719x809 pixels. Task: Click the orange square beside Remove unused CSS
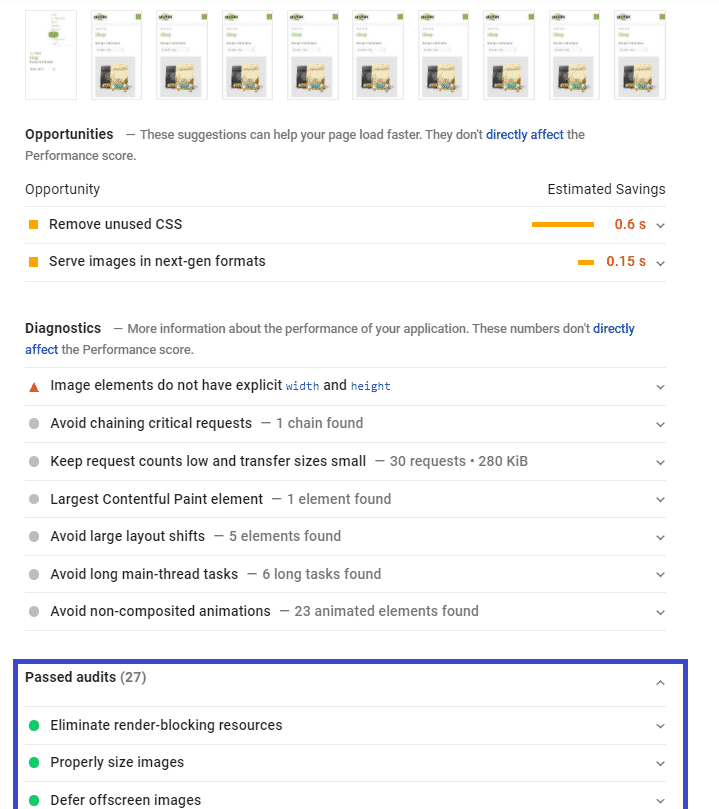coord(33,225)
